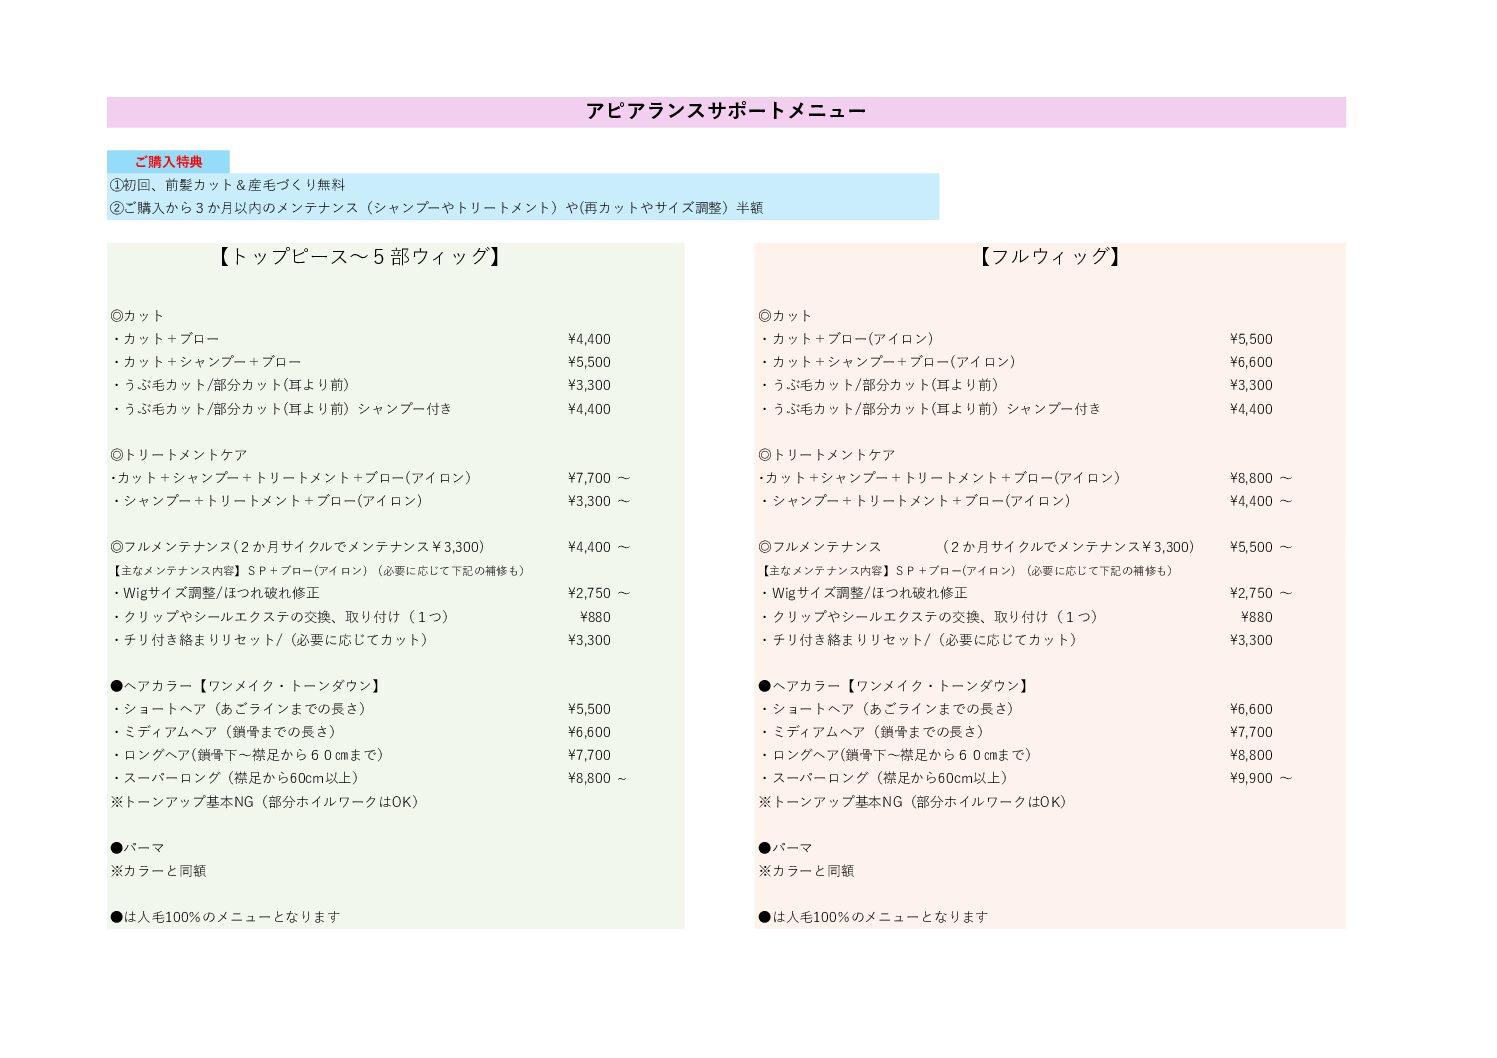
Task: Click "◎カット" under the トップピース heading
Action: click(x=137, y=316)
